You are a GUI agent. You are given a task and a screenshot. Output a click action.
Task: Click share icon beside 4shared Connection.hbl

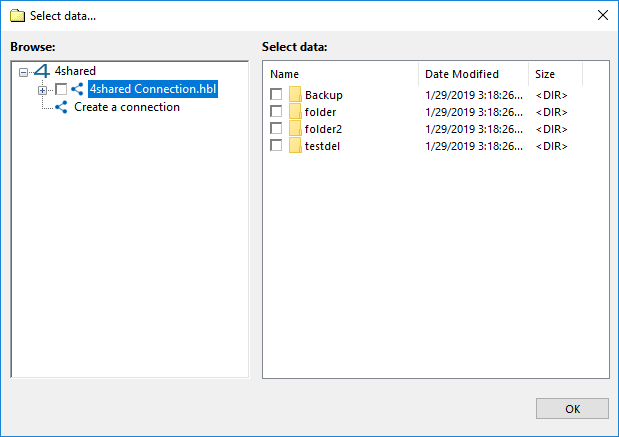coord(77,89)
